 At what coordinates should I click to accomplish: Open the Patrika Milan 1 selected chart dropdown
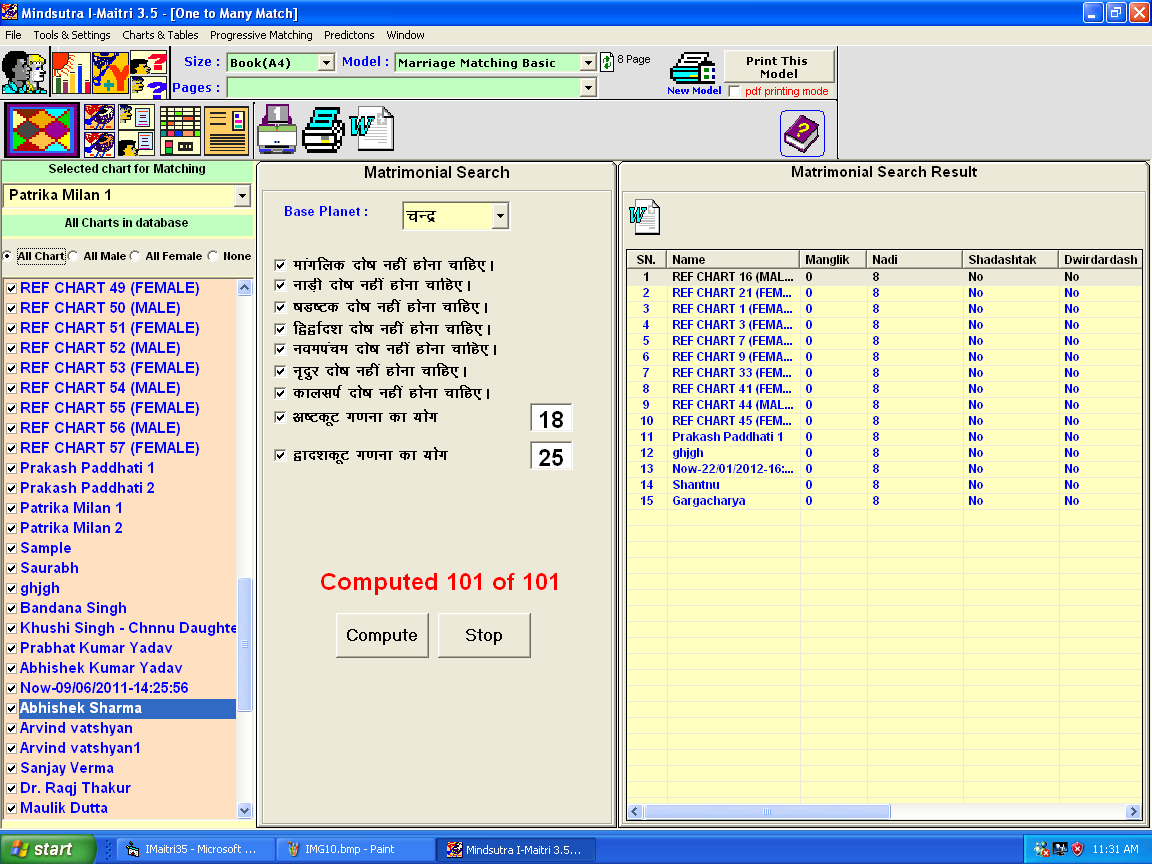point(242,195)
